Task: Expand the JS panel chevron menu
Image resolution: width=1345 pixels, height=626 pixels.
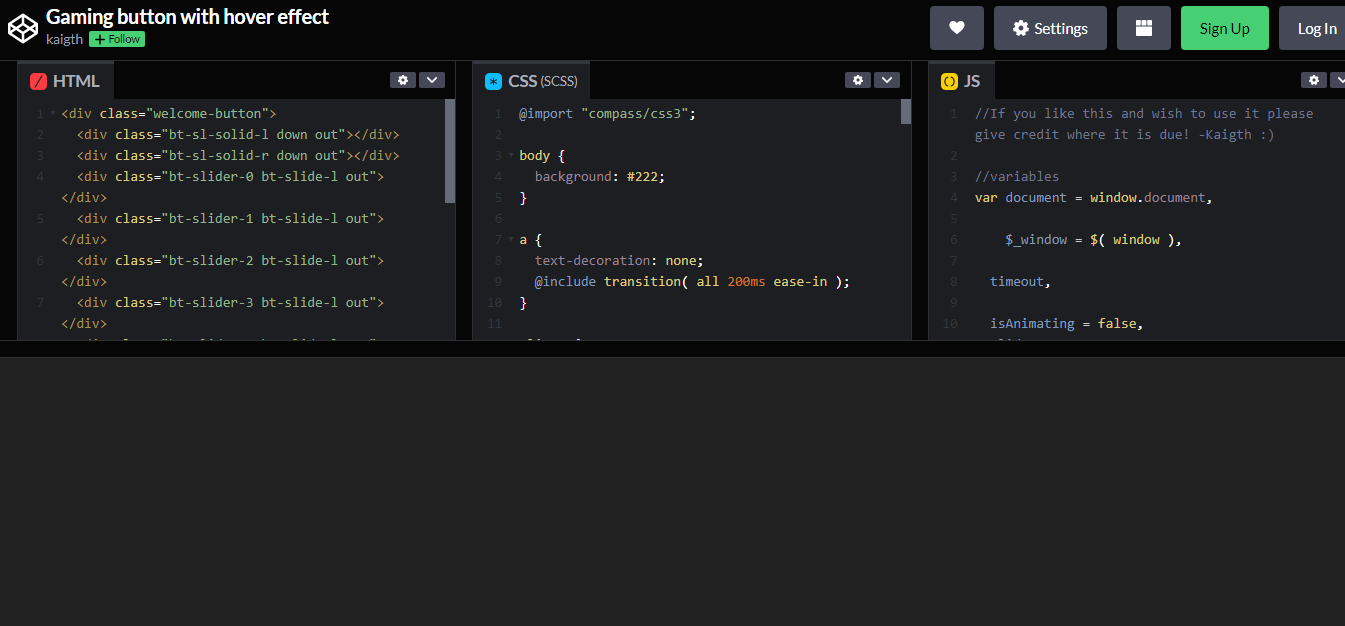Action: tap(1340, 79)
